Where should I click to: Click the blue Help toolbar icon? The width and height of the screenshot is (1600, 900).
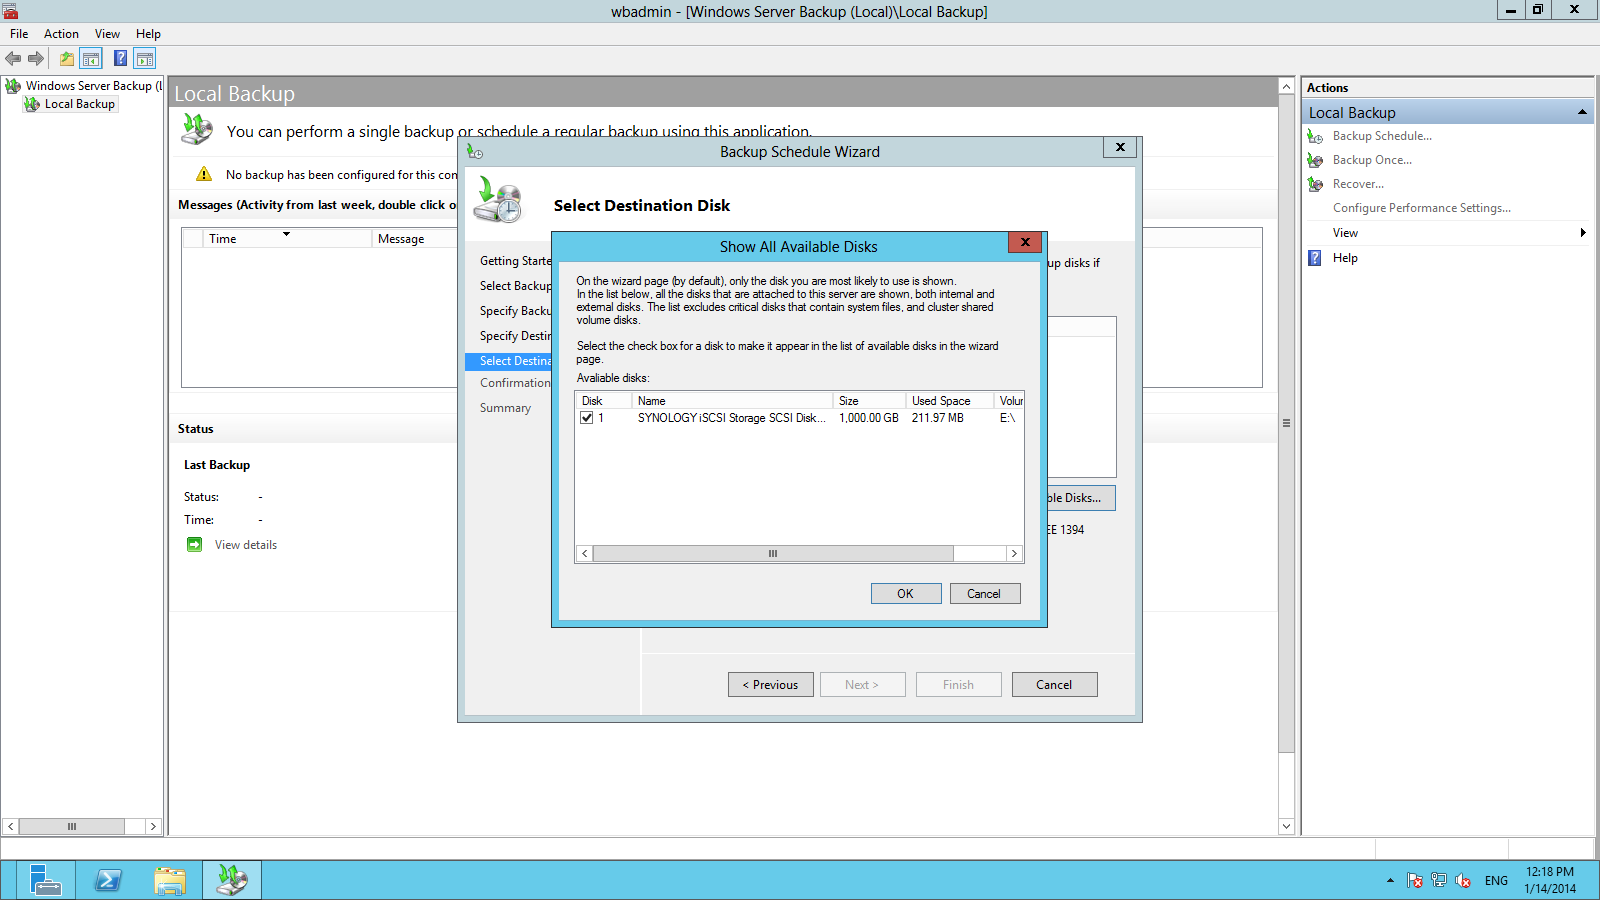(120, 59)
